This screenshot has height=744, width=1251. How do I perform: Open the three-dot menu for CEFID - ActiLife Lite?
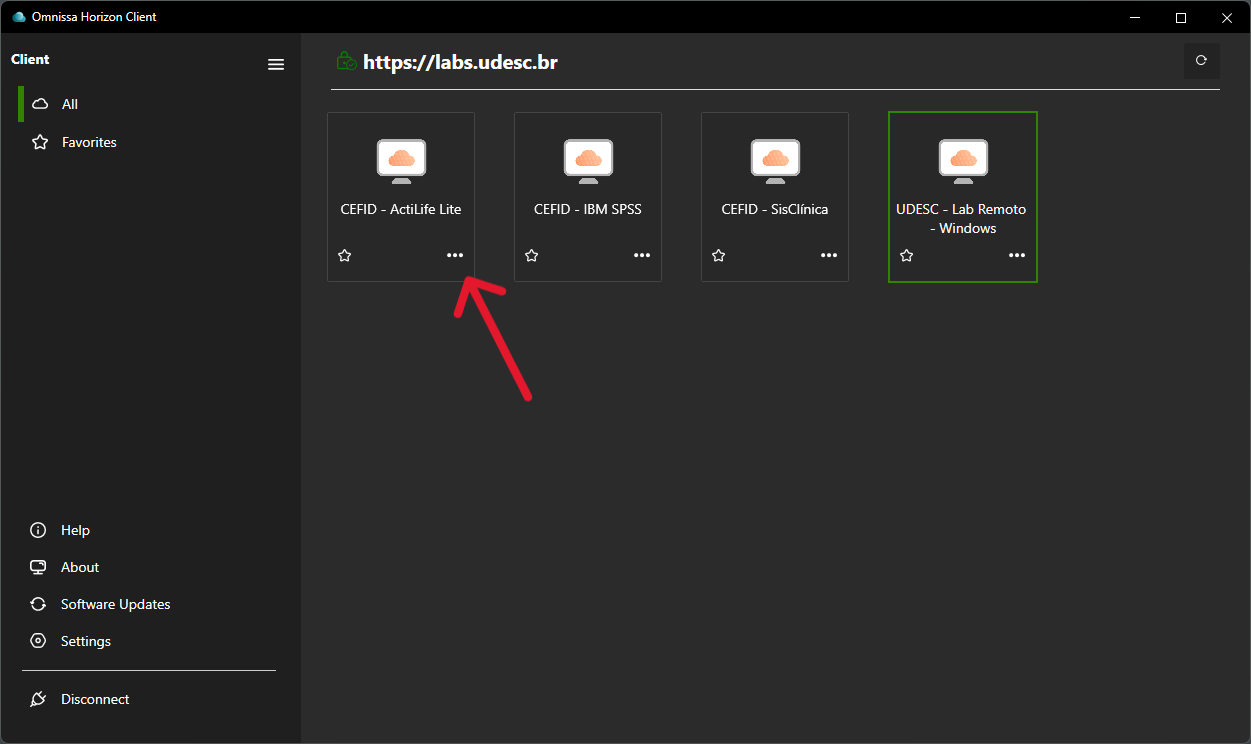click(455, 256)
